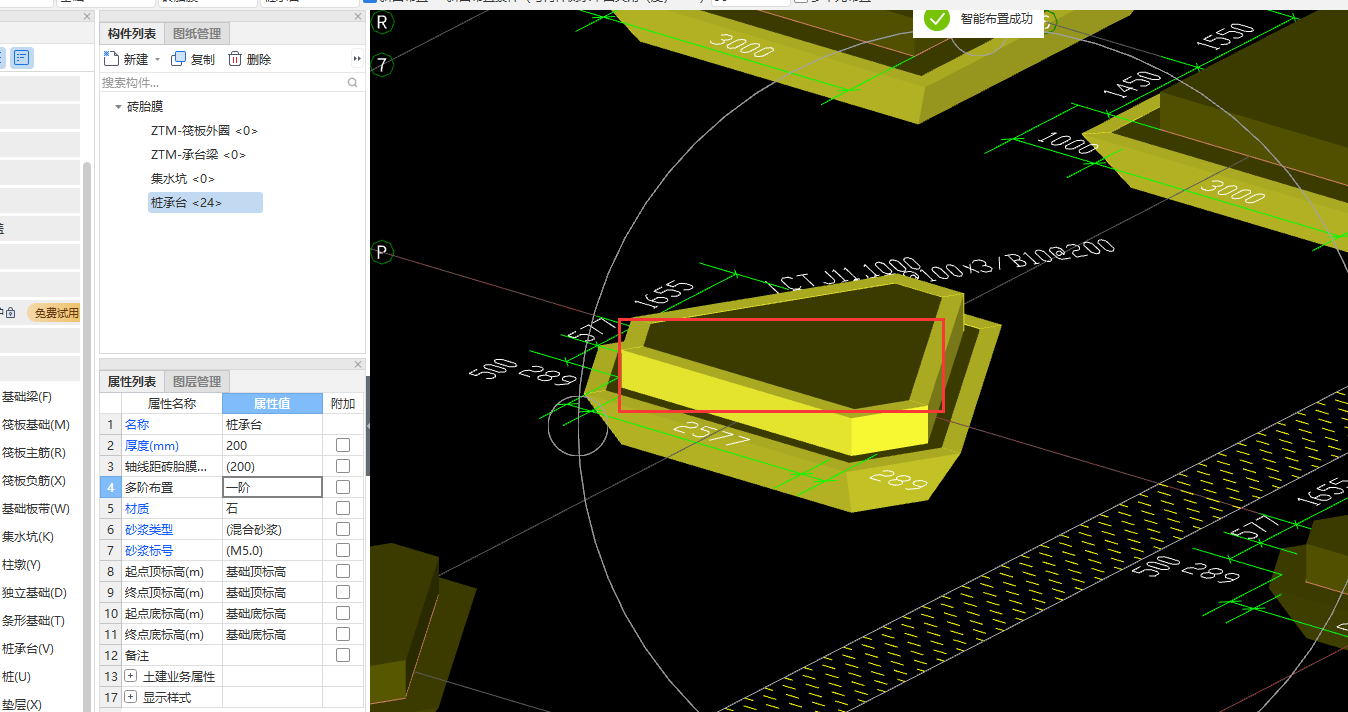Open the dropdown arrow next to 新建

(x=157, y=60)
